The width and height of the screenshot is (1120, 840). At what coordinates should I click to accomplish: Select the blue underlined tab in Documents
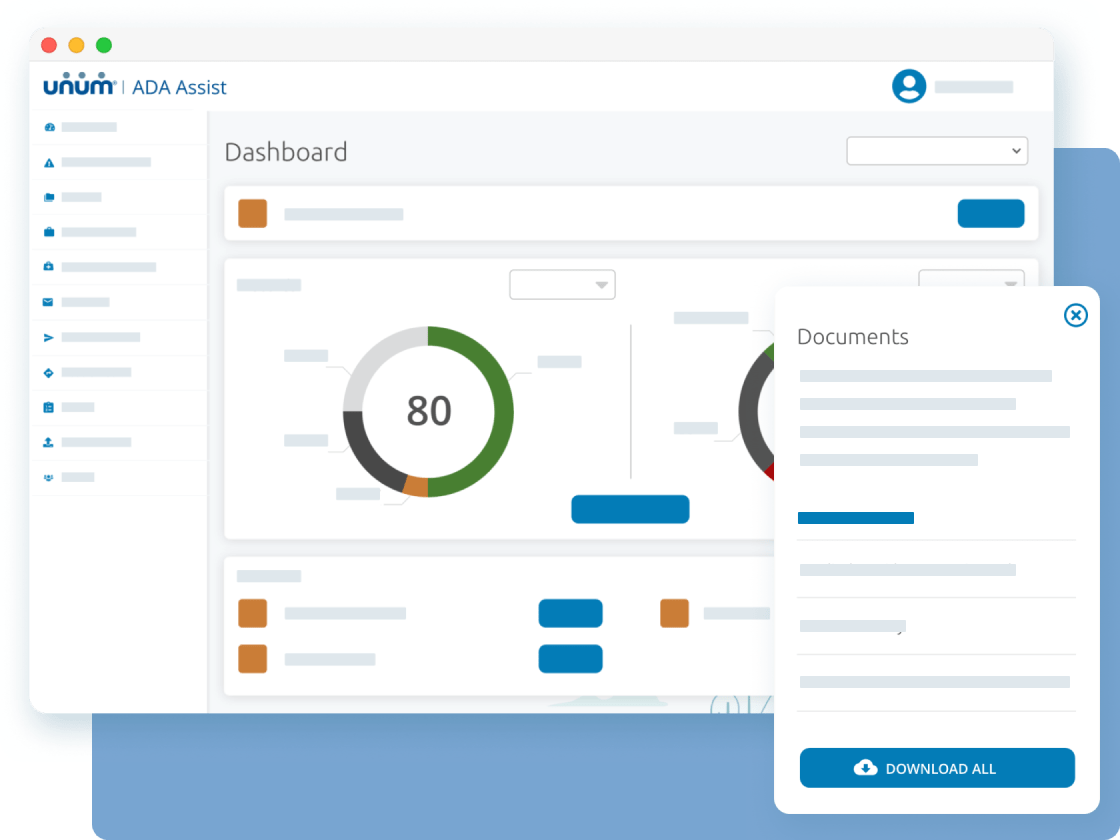[856, 518]
